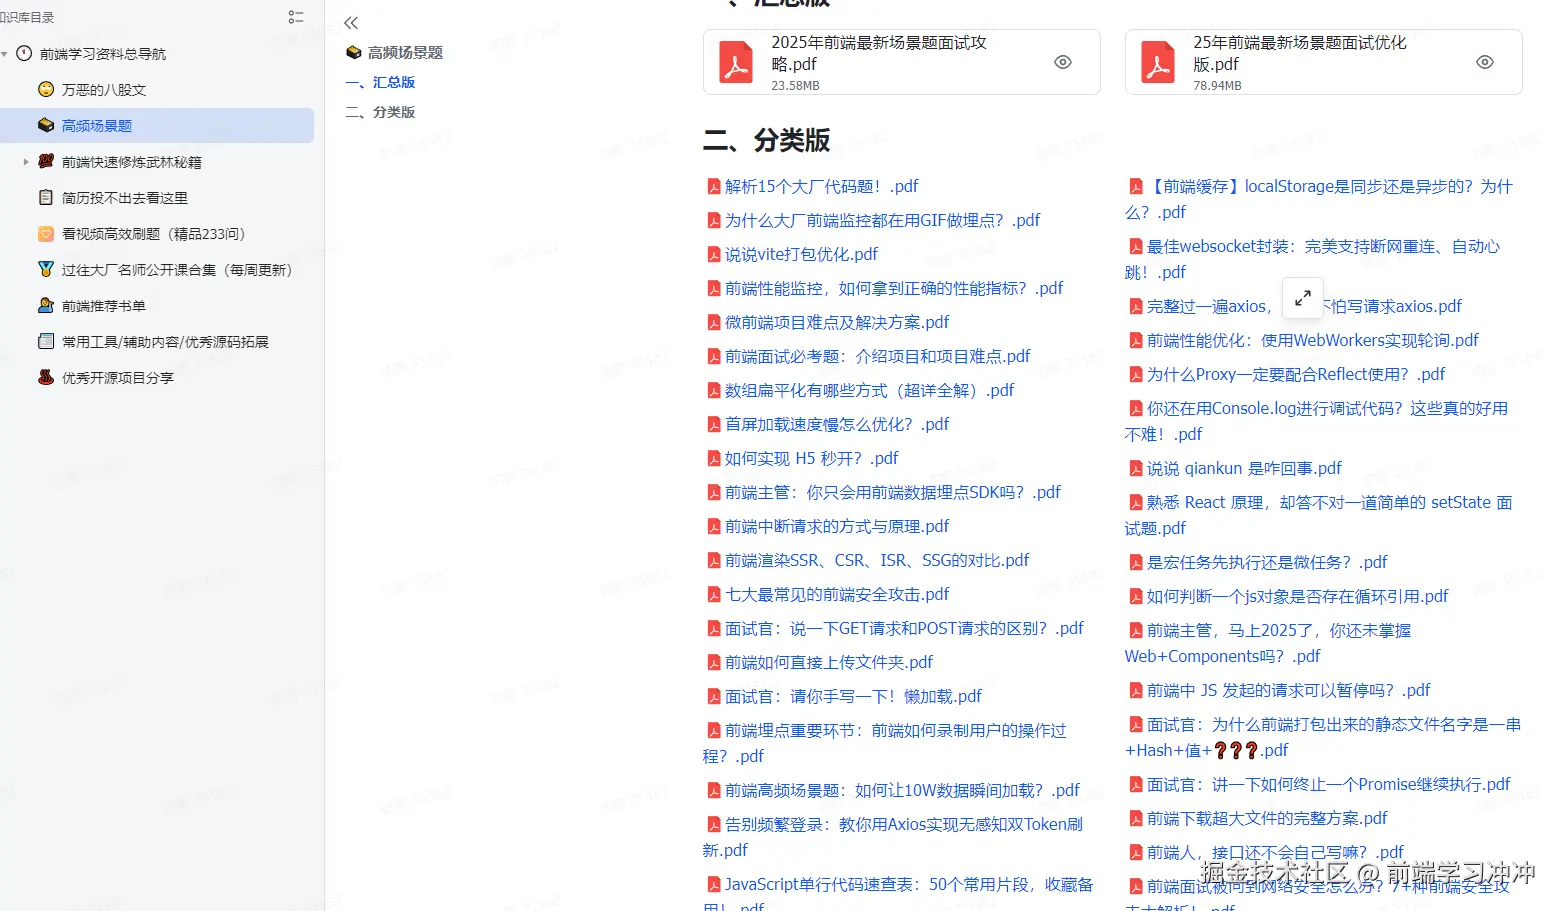Click the expand fullscreen arrows icon
This screenshot has width=1560, height=911.
point(1303,298)
